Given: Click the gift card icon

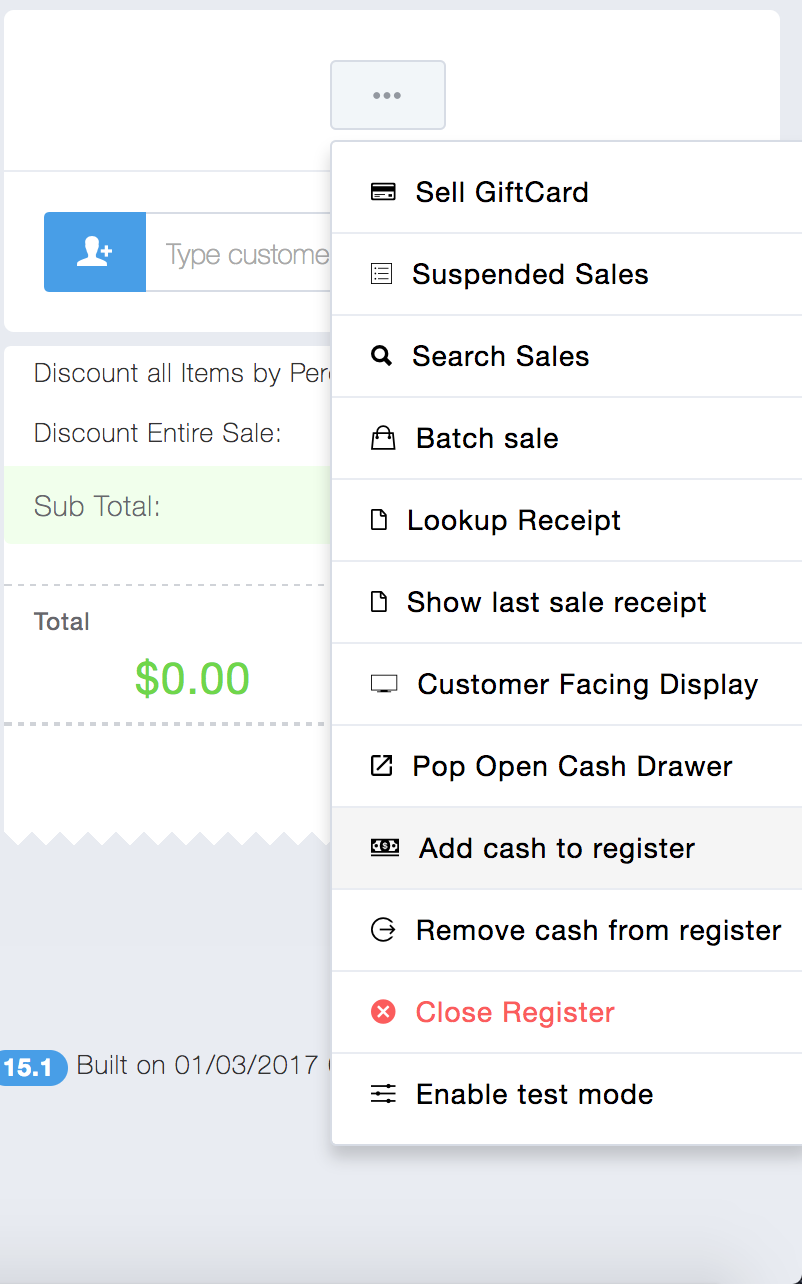Looking at the screenshot, I should pos(383,192).
